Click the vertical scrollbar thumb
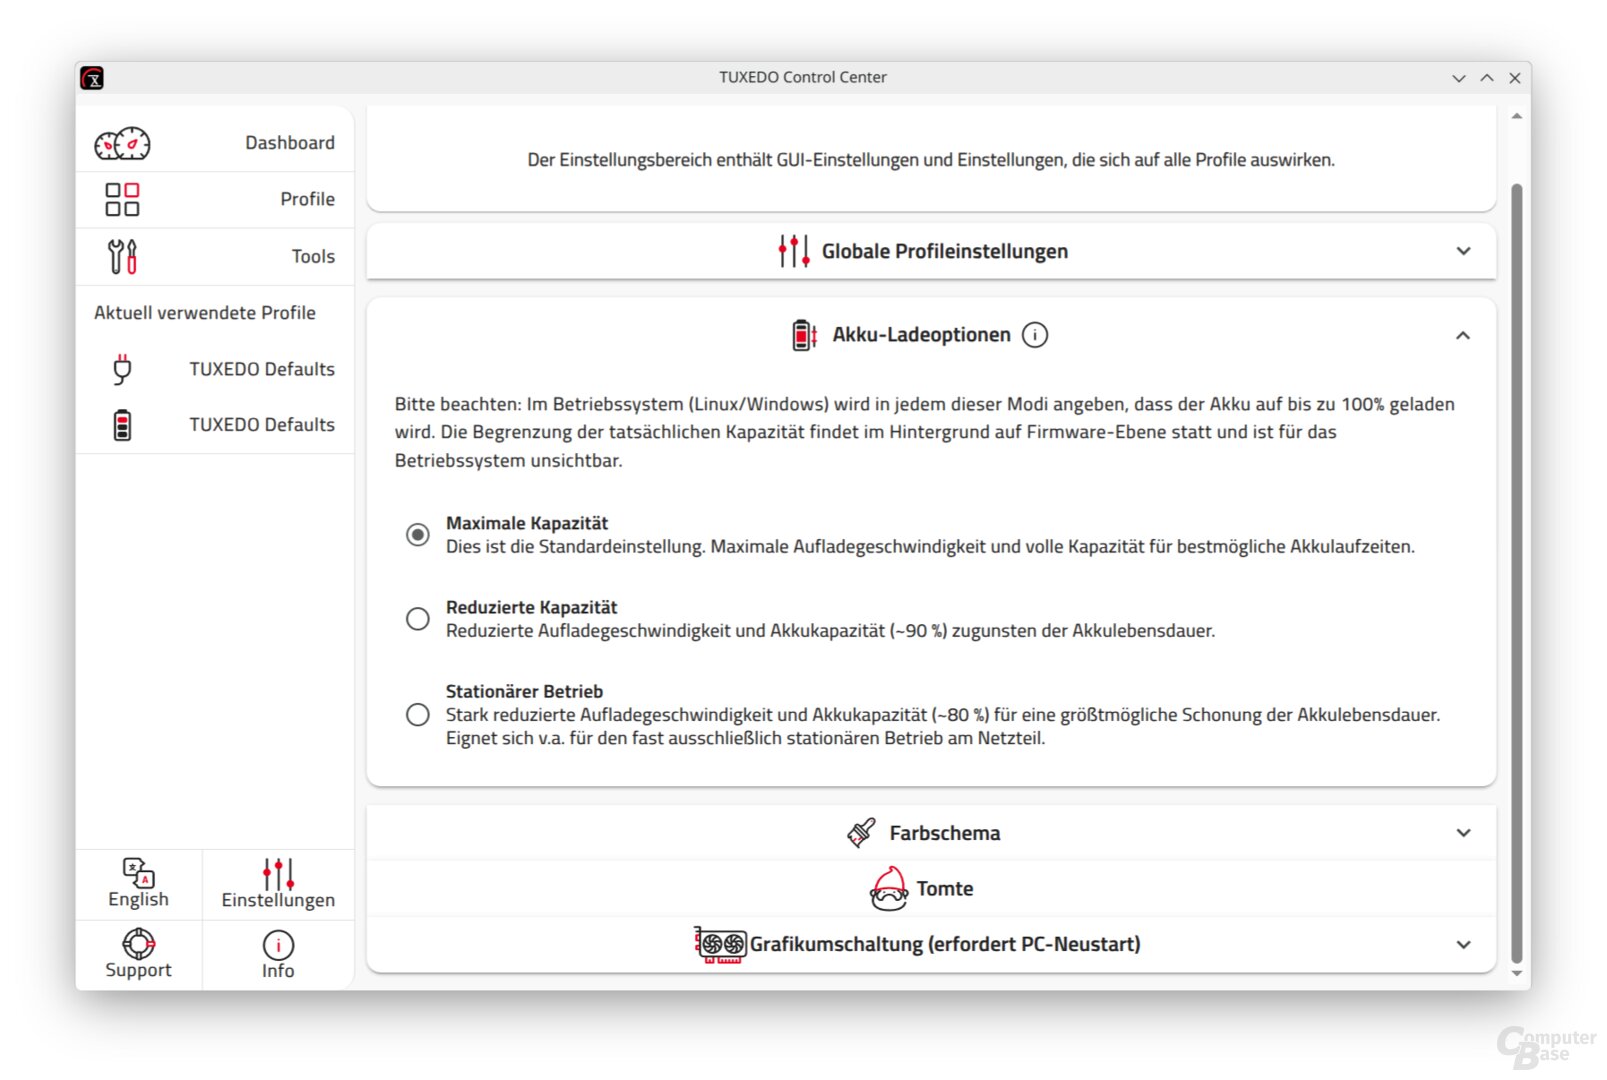 click(x=1516, y=573)
